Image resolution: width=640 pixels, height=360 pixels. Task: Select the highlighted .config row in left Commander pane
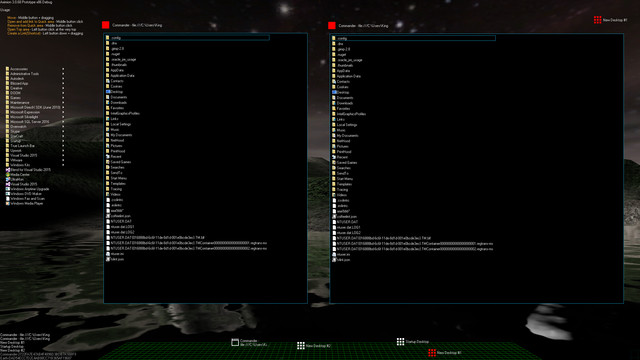187,38
